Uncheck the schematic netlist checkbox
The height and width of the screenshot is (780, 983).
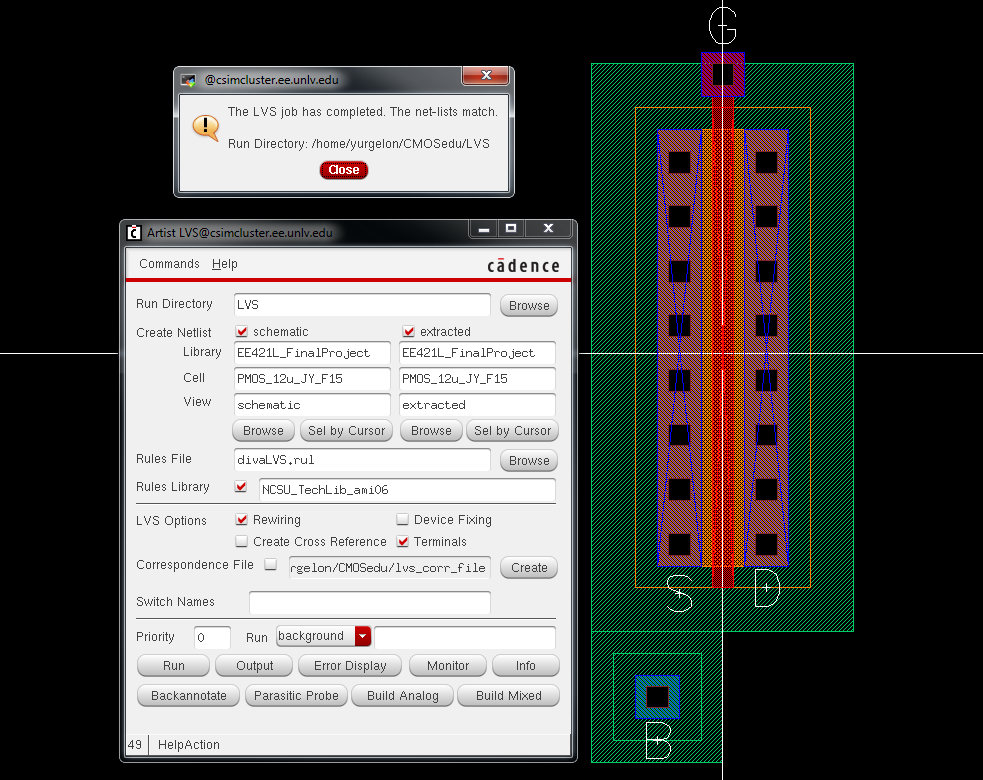(241, 331)
